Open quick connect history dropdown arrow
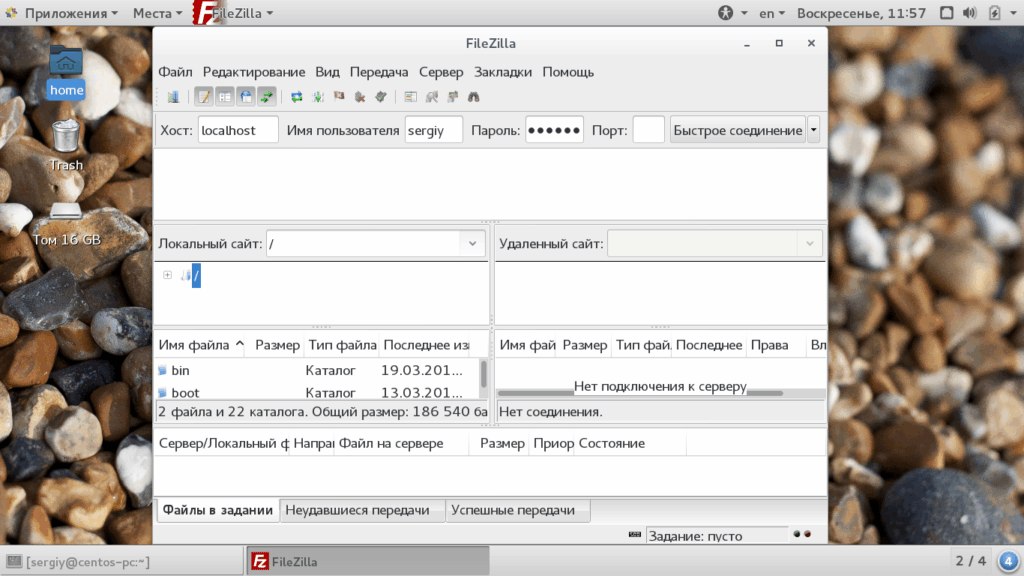 (x=814, y=130)
